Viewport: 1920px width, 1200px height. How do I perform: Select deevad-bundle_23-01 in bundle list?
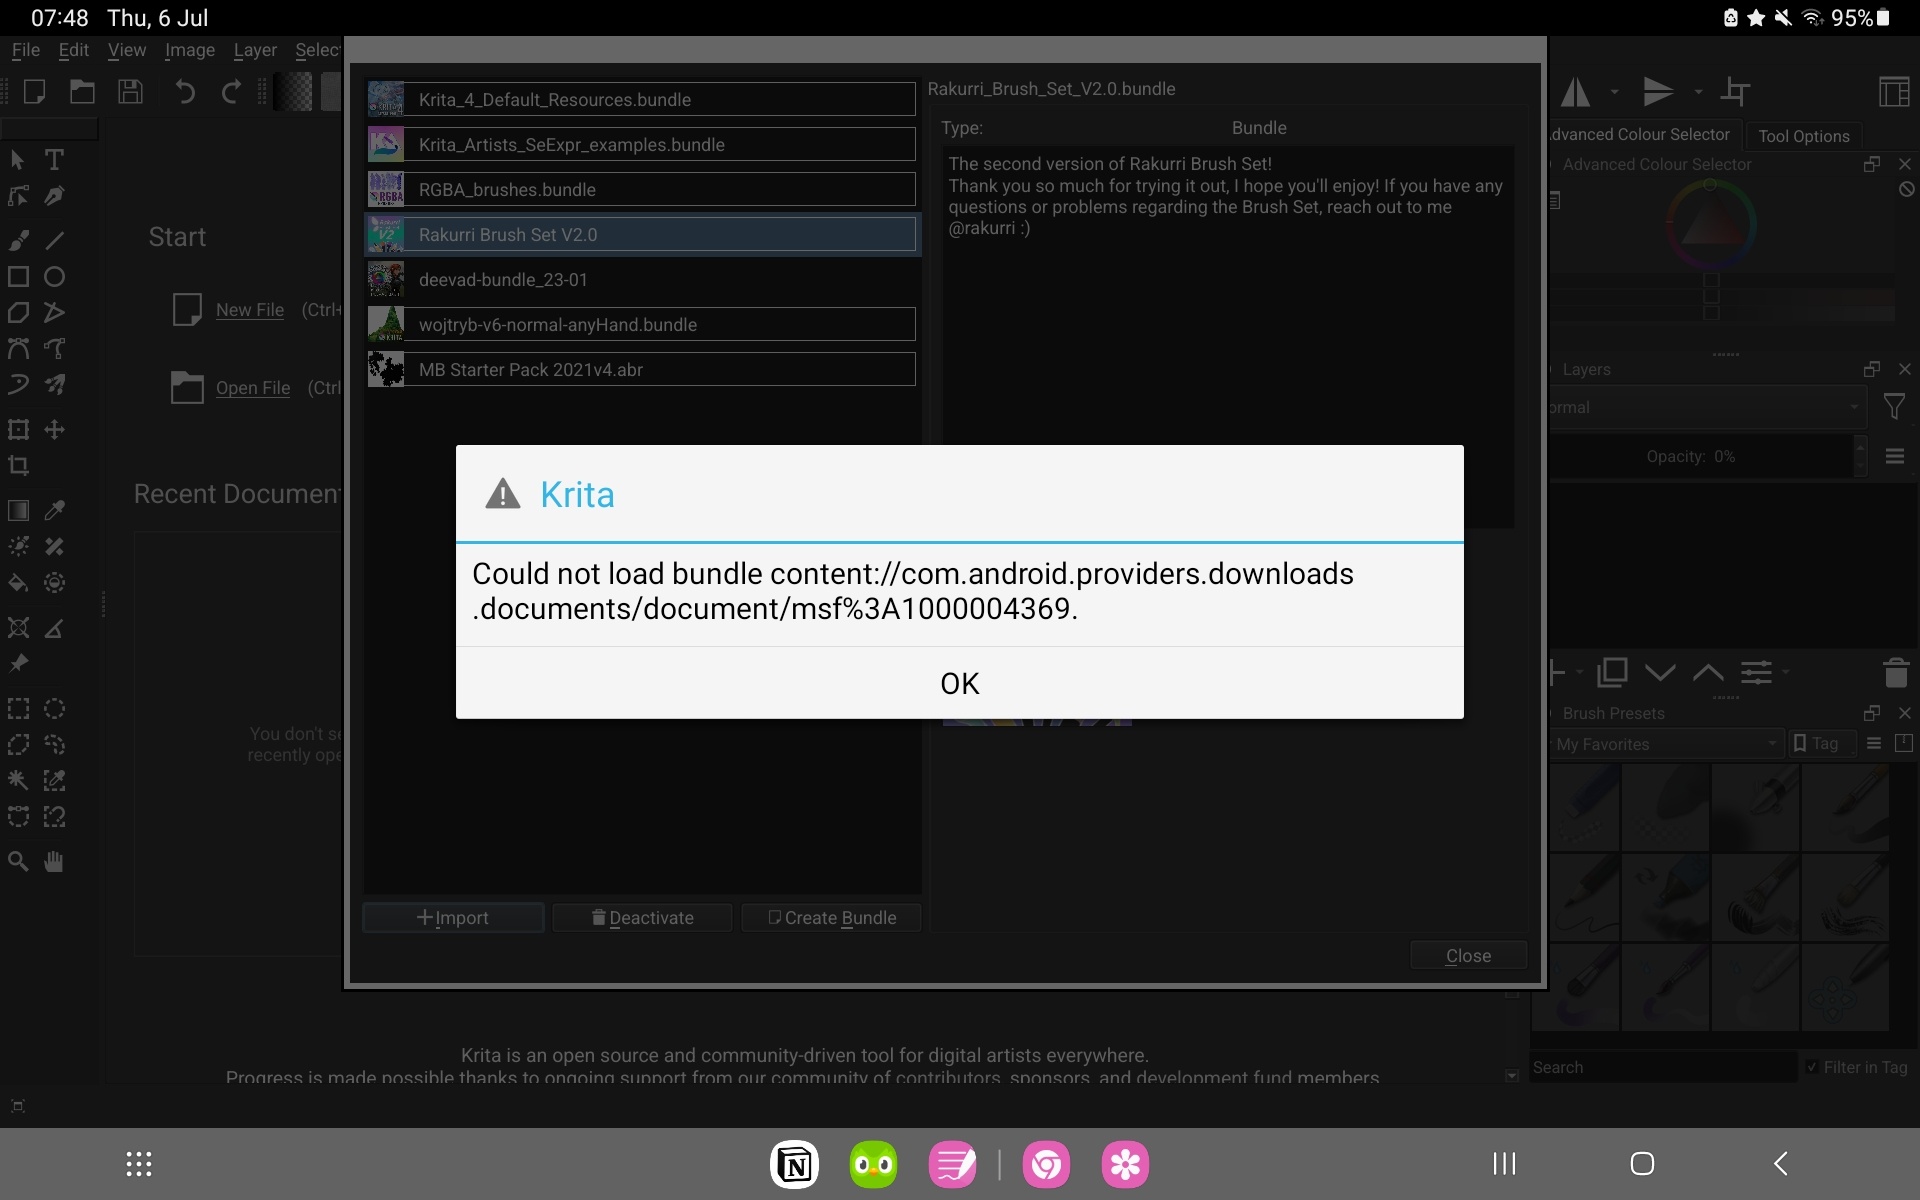(641, 279)
